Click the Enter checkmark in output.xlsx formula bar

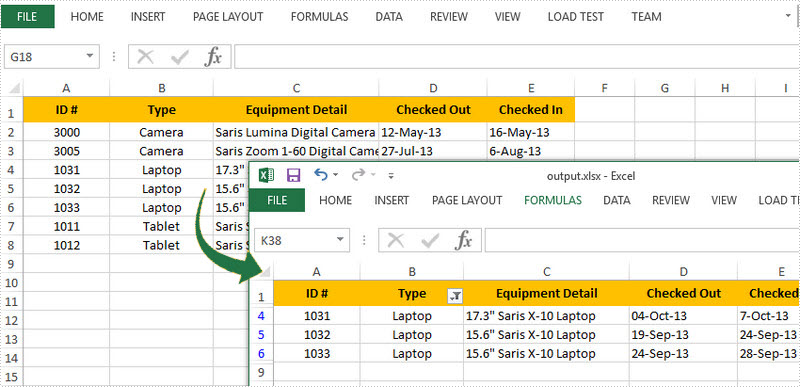point(430,240)
